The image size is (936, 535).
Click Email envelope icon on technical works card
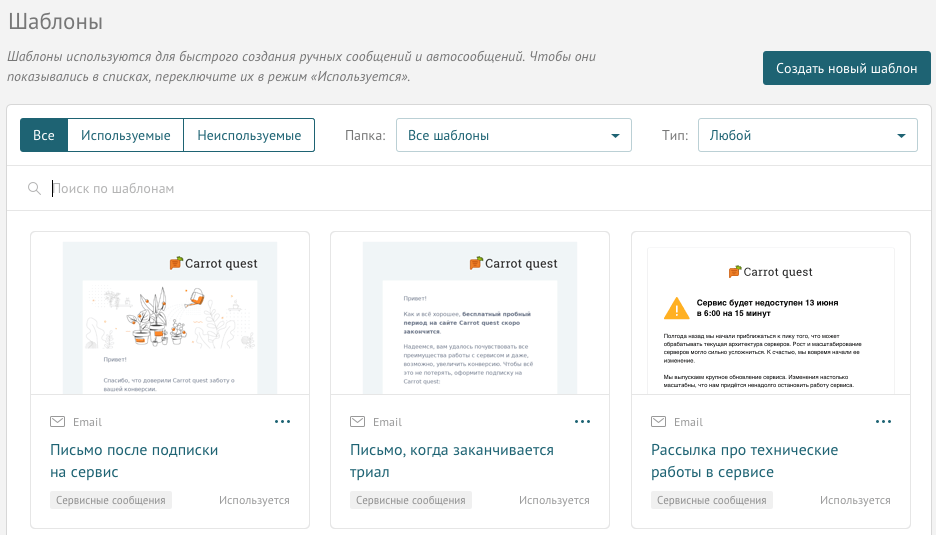[659, 422]
